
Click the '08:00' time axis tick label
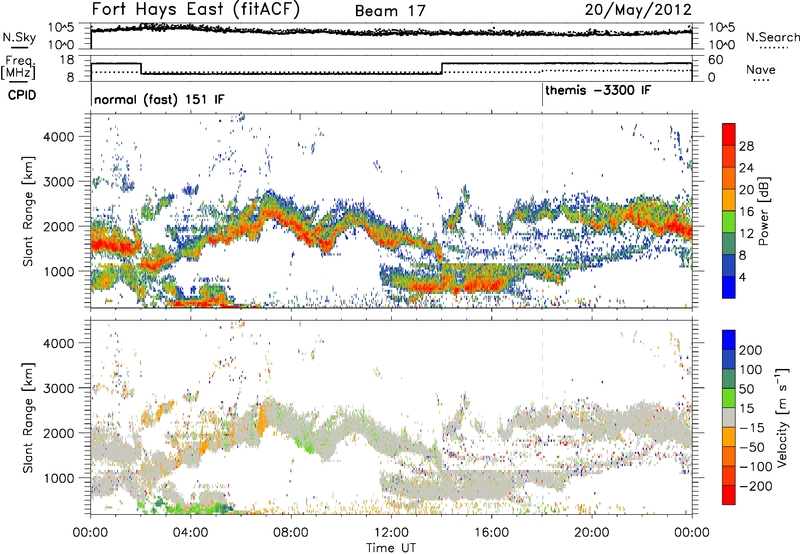(x=291, y=533)
